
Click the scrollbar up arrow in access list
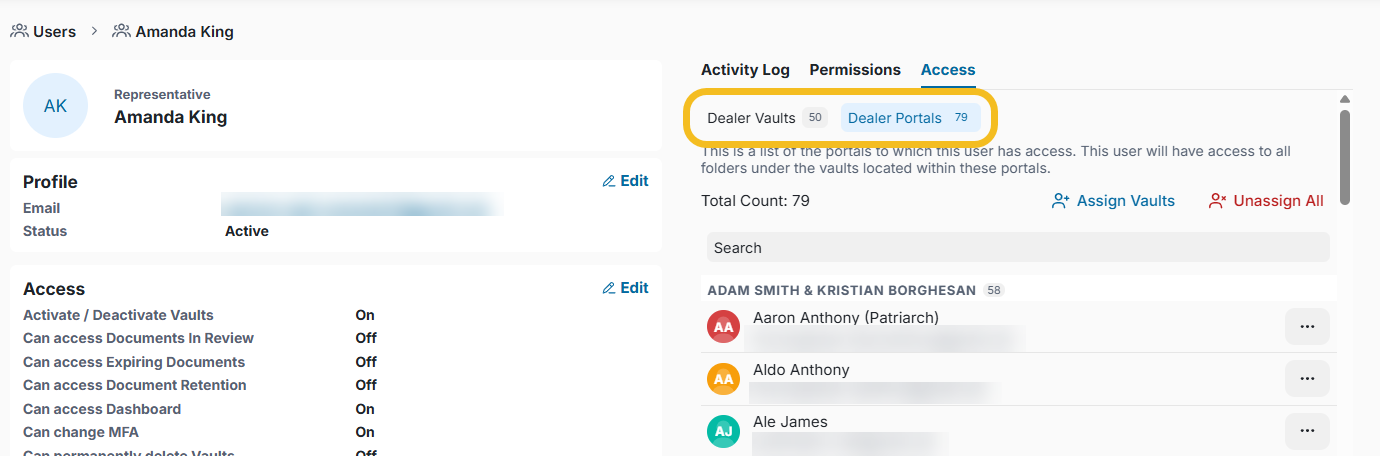pyautogui.click(x=1345, y=98)
